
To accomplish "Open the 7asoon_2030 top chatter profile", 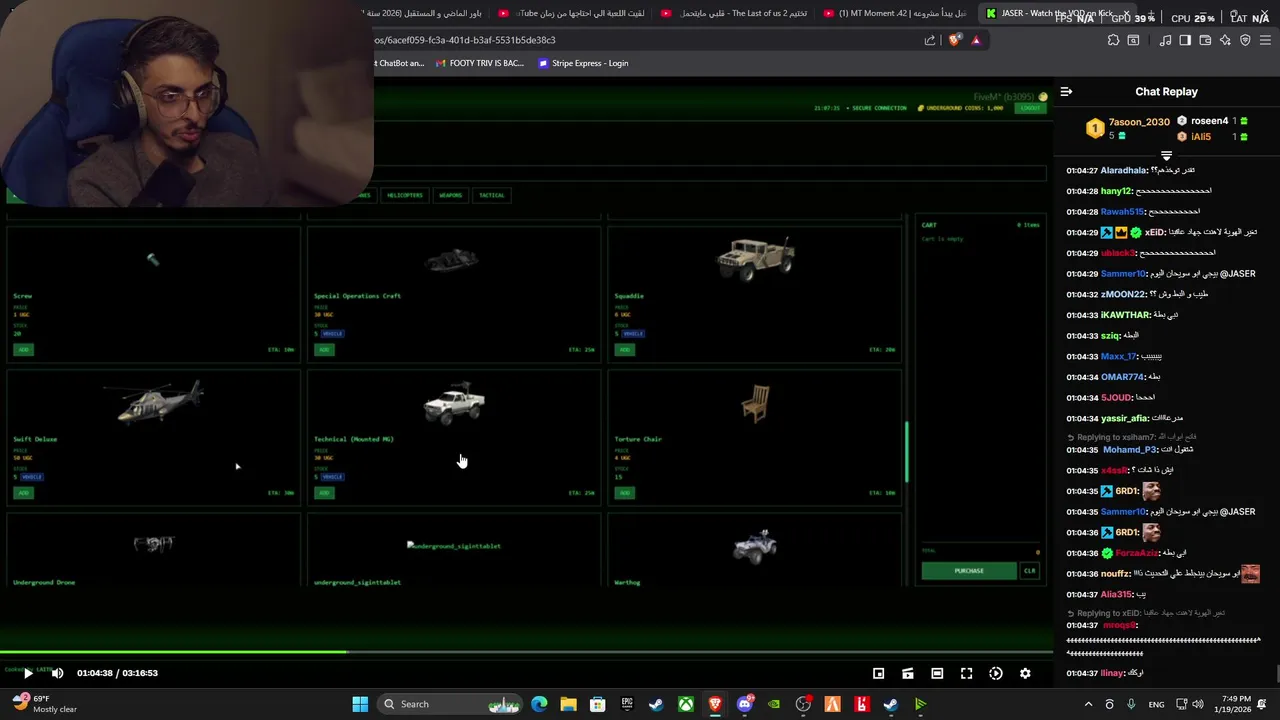I will (x=1139, y=122).
